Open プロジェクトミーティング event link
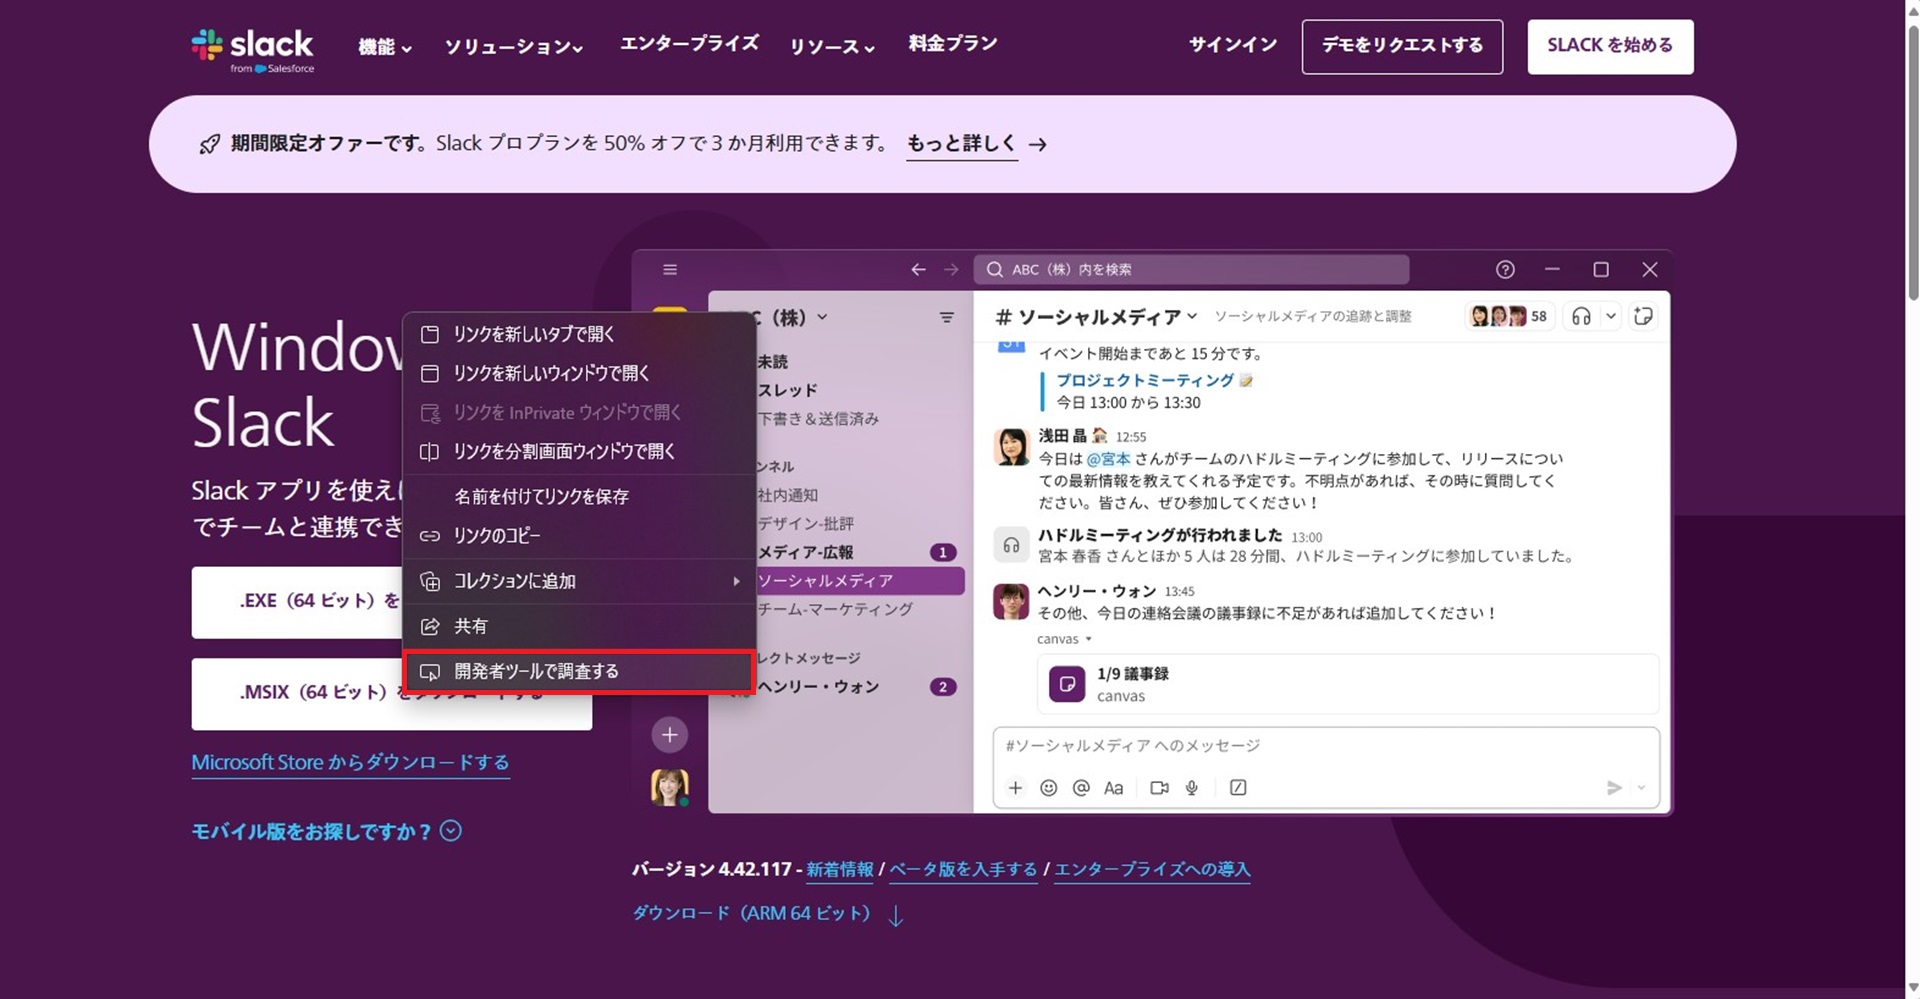This screenshot has height=999, width=1920. click(x=1144, y=380)
